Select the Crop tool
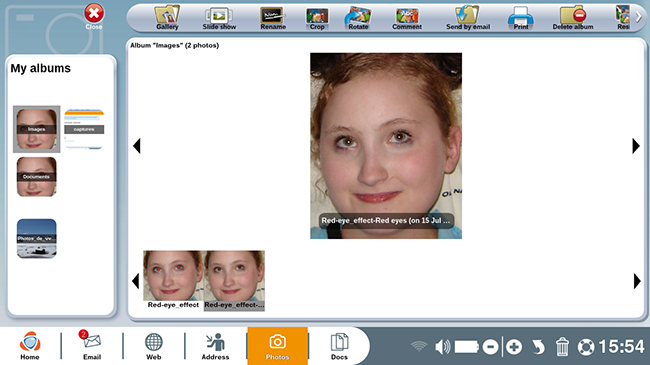The width and height of the screenshot is (650, 365). [317, 18]
